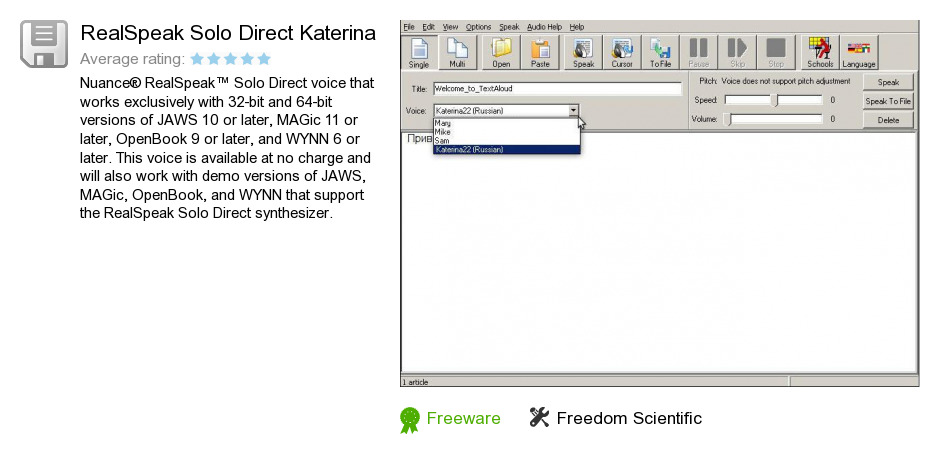Screen dimensions: 940x464
Task: Select Katerina22 (Russian) in the voice list
Action: [x=507, y=149]
